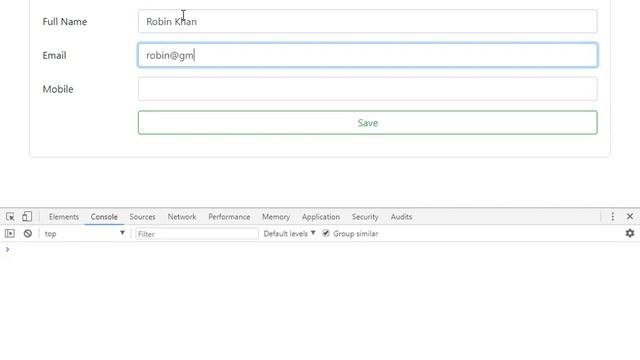Show the console sidebar icon
640x360 pixels.
(x=10, y=233)
